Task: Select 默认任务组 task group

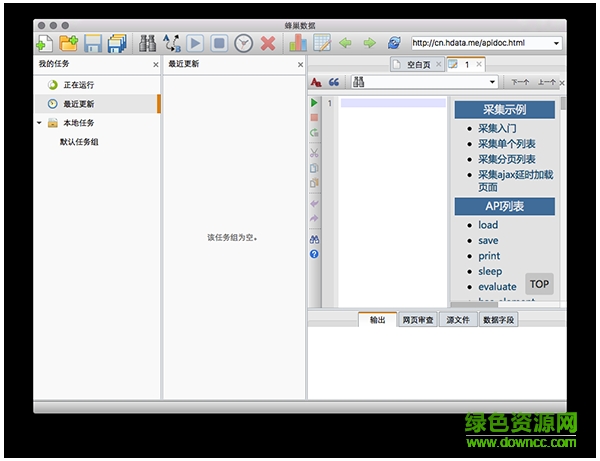Action: pyautogui.click(x=79, y=142)
